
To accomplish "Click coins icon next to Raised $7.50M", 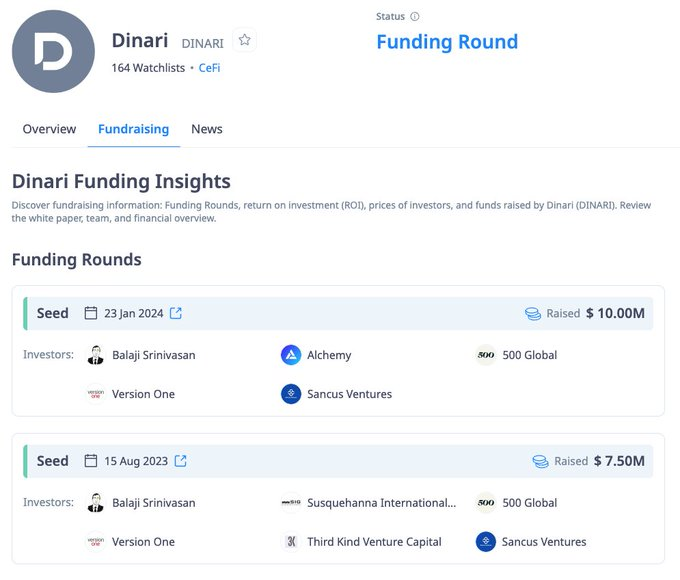I will click(x=540, y=461).
